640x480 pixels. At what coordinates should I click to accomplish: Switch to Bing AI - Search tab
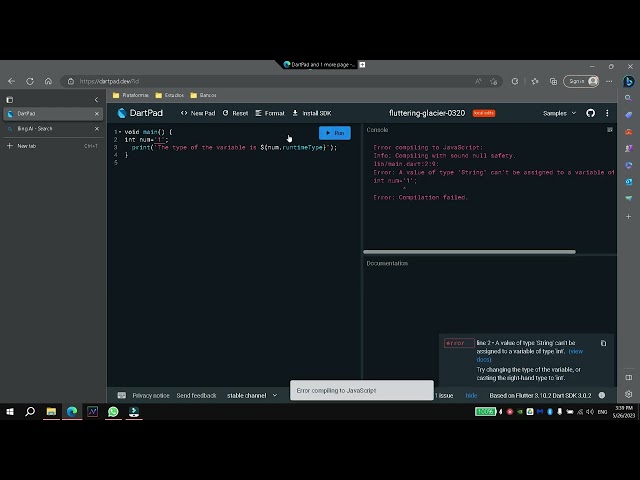pos(52,129)
